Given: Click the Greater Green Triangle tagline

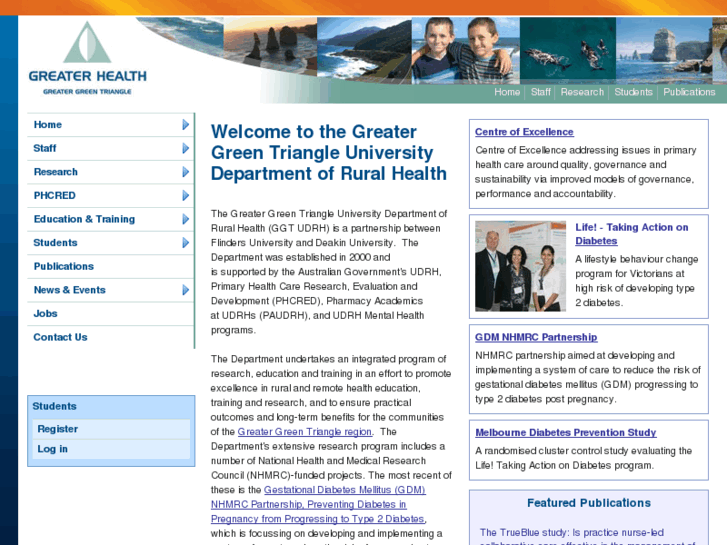Looking at the screenshot, I should [x=87, y=92].
